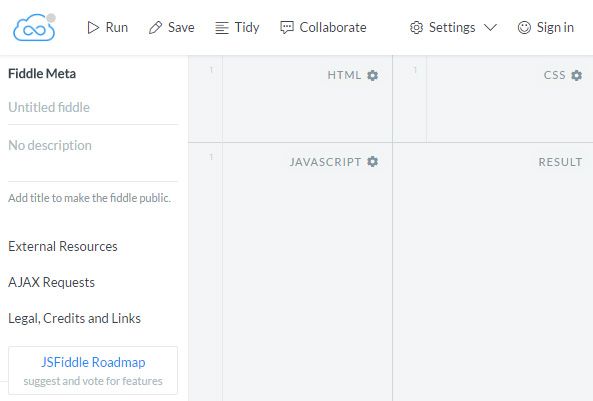Expand the AJAX Requests section
Screen dimensions: 593x401
51,282
